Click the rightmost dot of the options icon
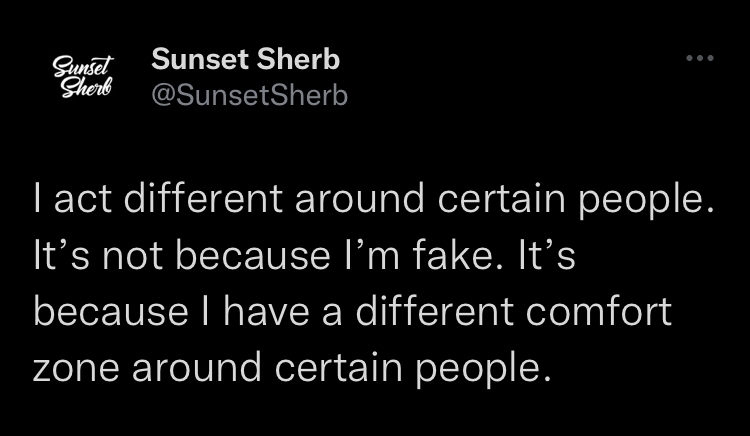 (710, 58)
